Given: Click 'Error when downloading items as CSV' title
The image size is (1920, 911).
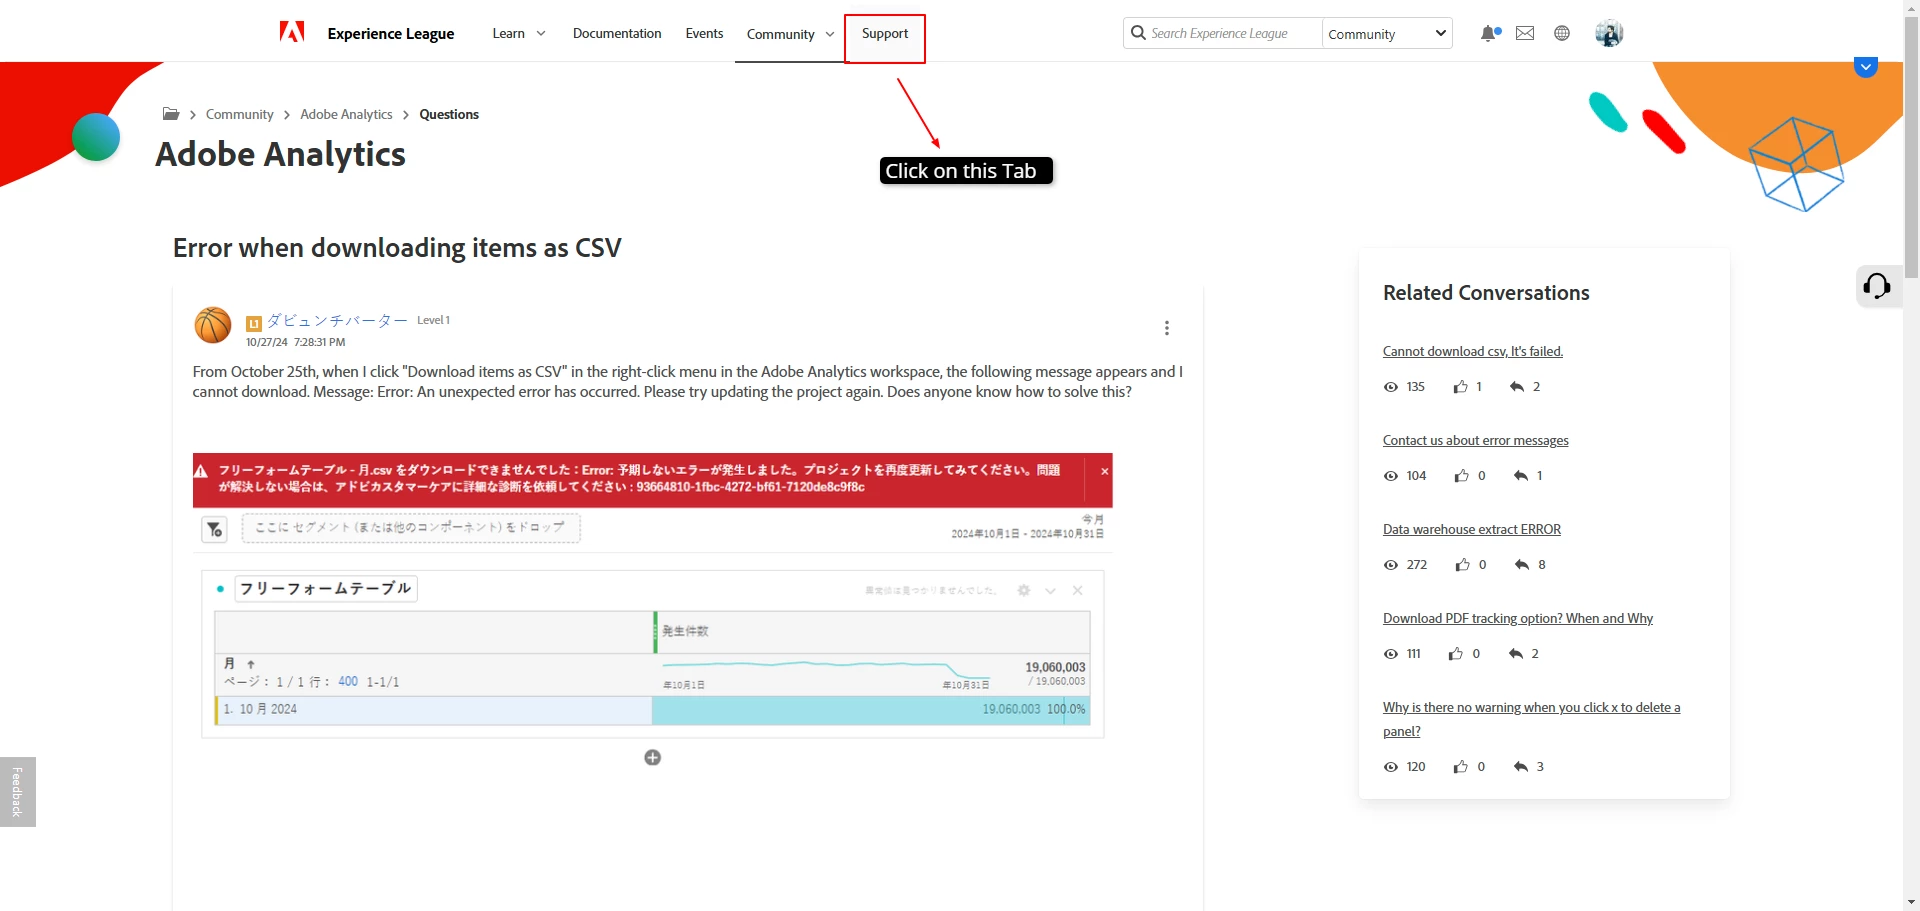Looking at the screenshot, I should [x=397, y=248].
